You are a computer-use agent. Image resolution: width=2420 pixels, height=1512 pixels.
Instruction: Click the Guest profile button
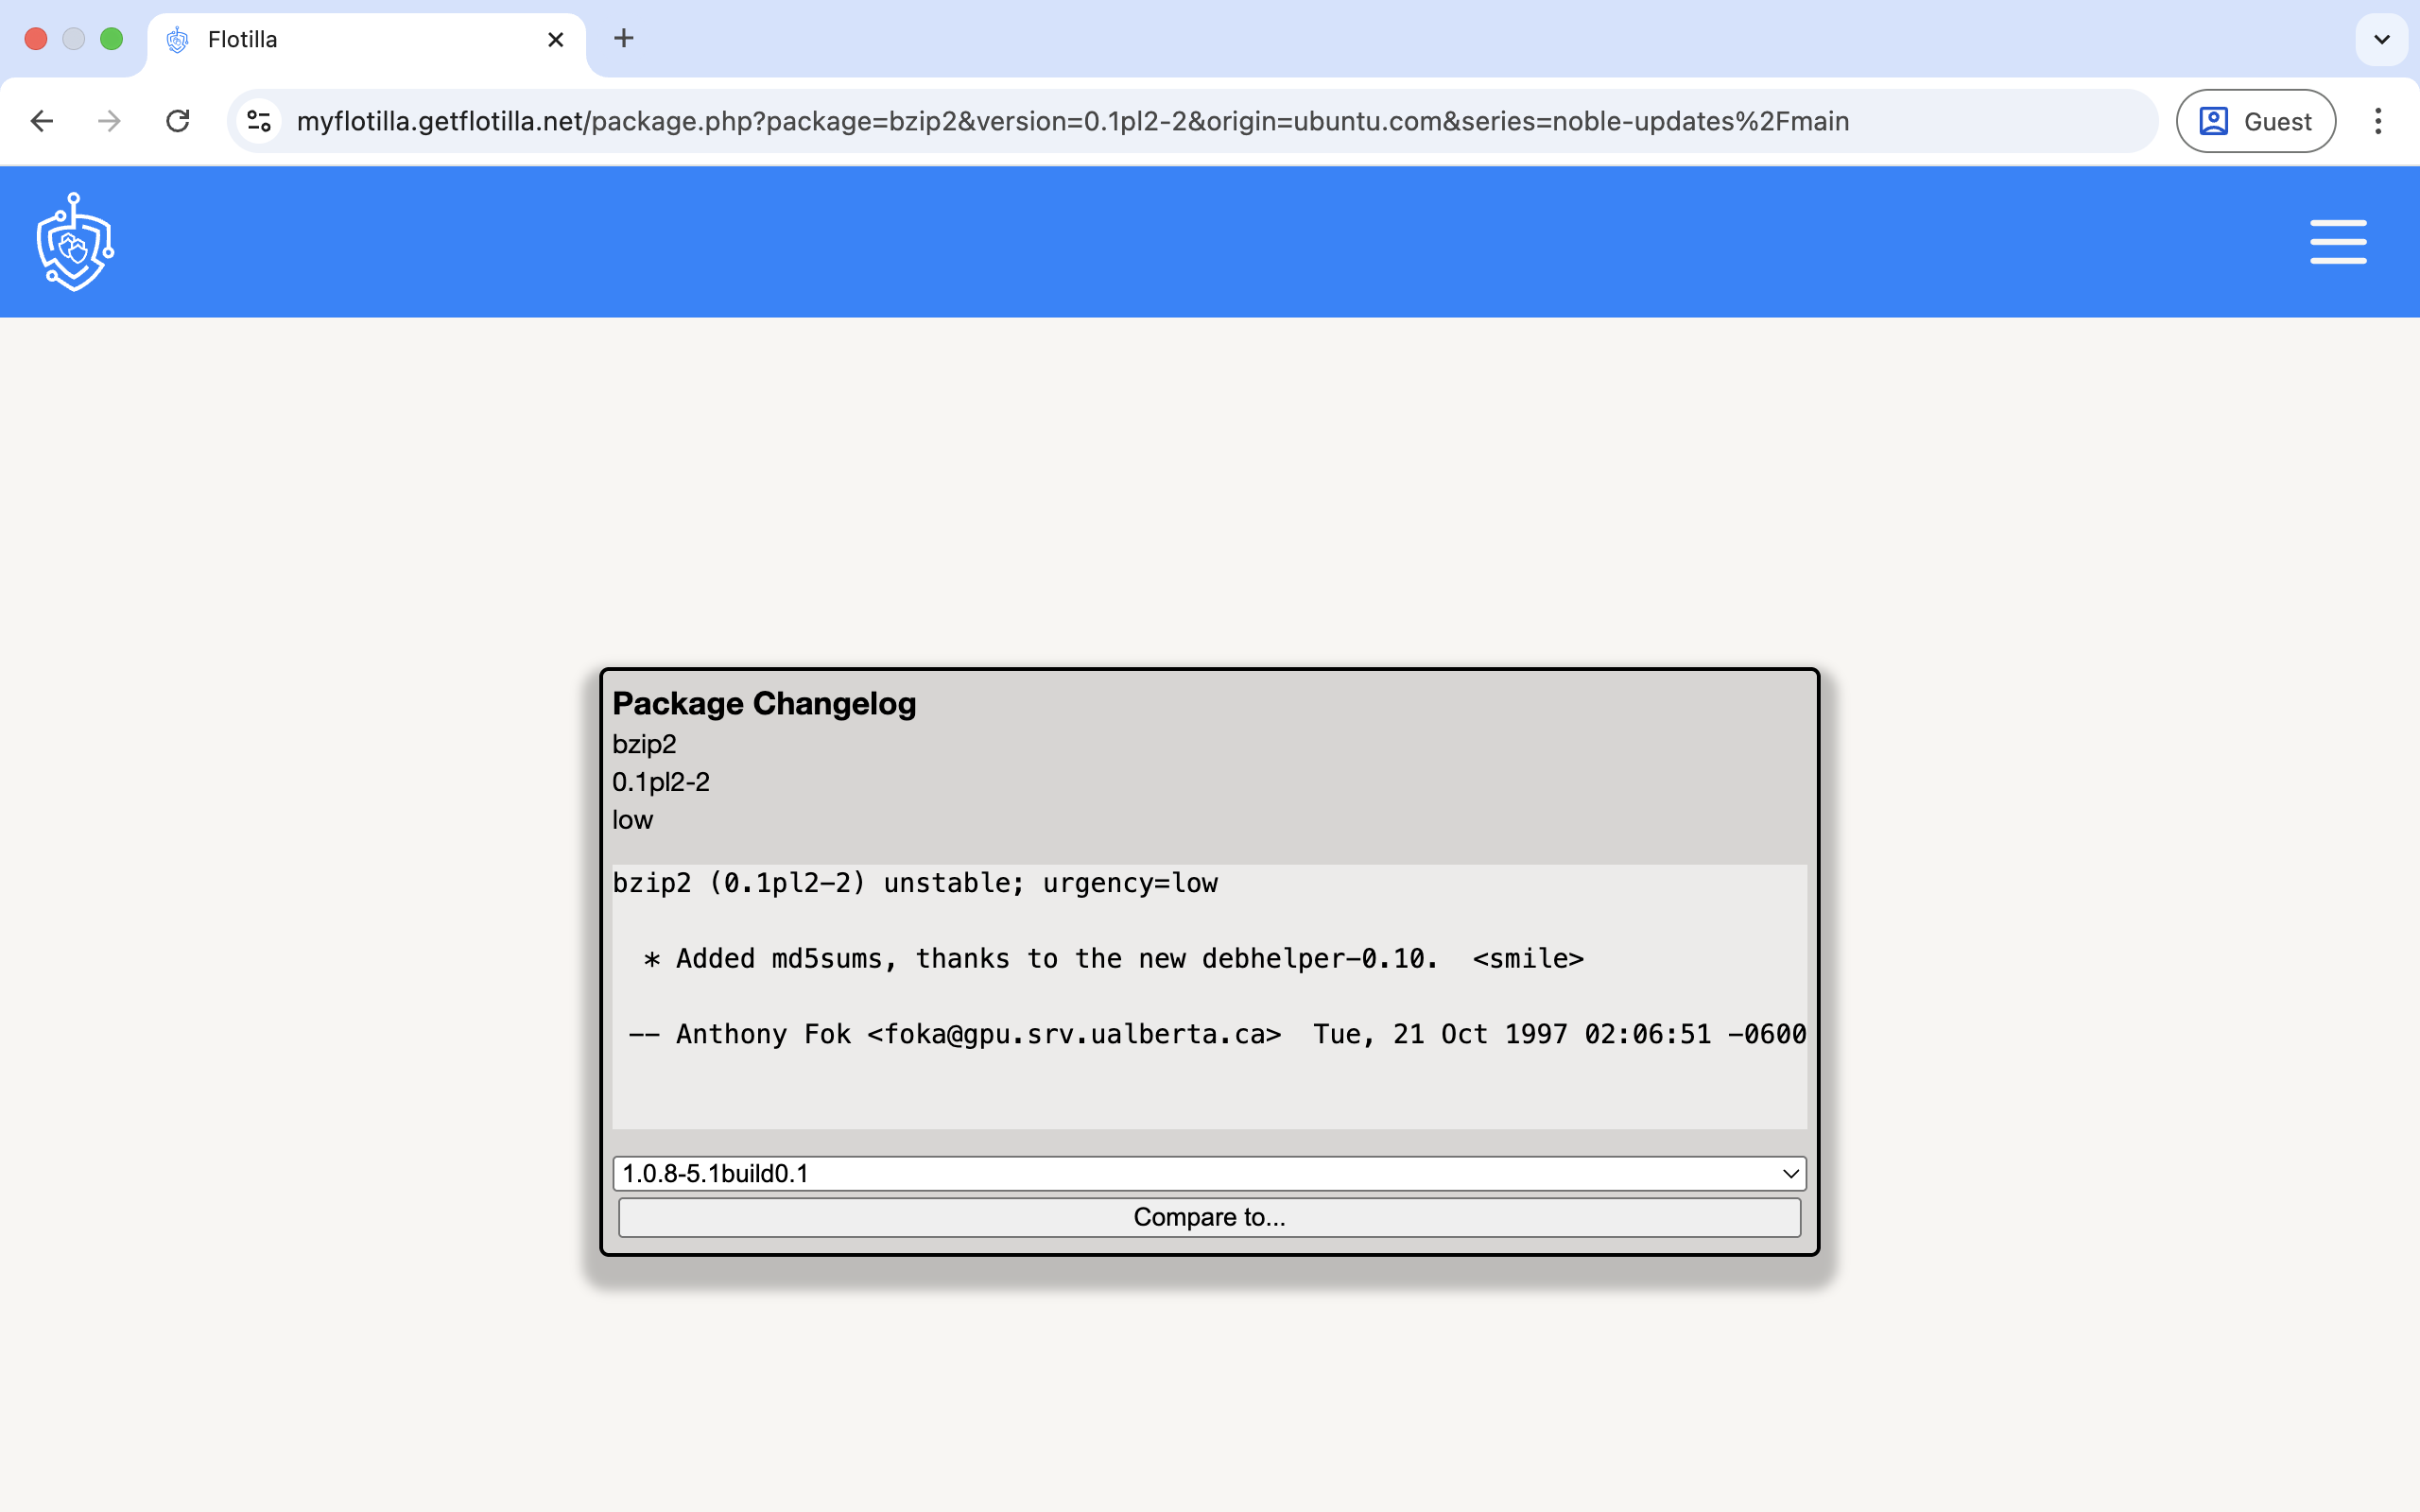[x=2255, y=120]
